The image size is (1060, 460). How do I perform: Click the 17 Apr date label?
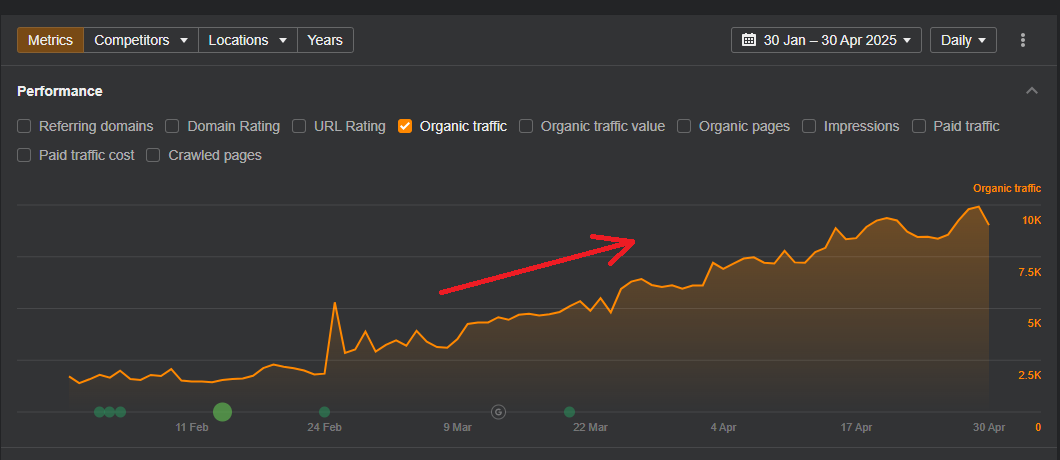coord(856,428)
